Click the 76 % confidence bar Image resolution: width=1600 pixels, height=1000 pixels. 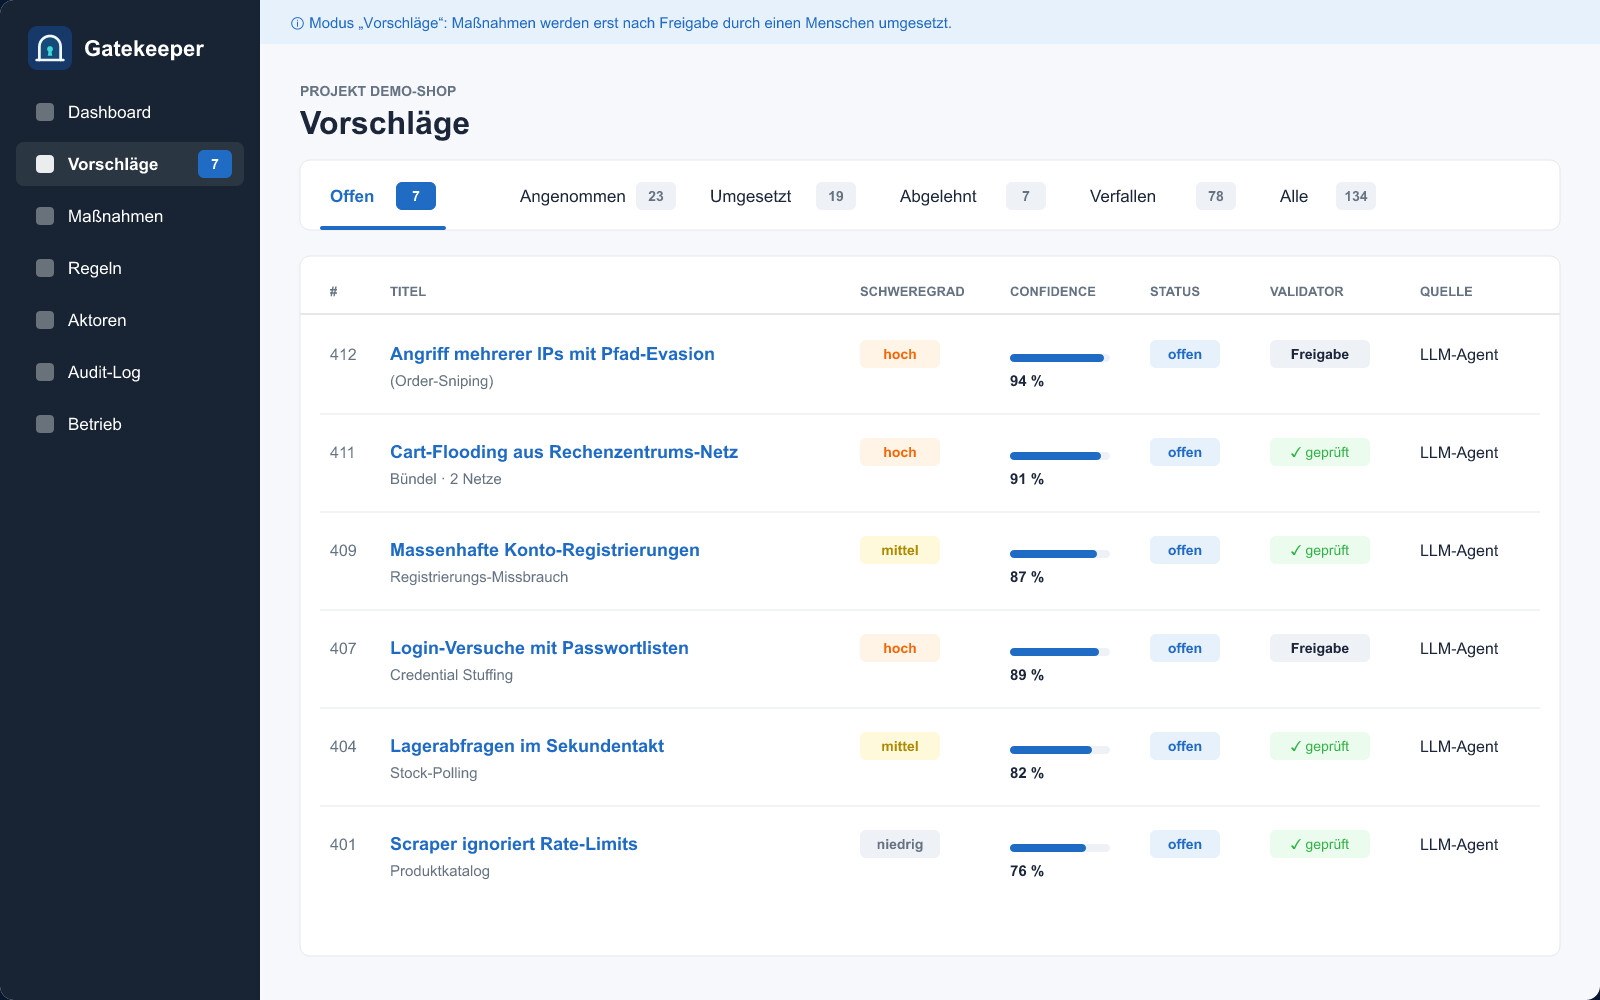tap(1060, 848)
